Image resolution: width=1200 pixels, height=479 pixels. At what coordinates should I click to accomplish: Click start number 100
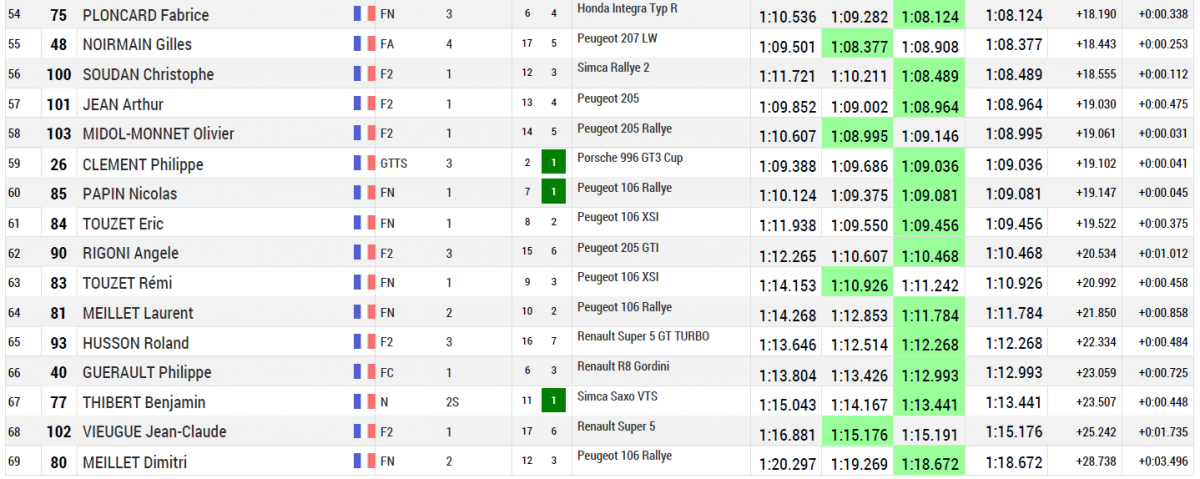coord(59,75)
